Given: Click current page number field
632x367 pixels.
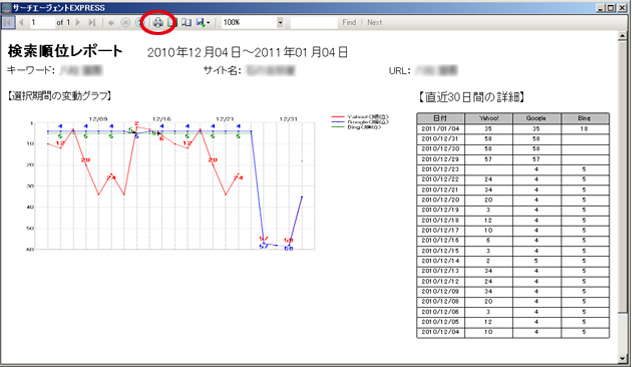Looking at the screenshot, I should 42,23.
